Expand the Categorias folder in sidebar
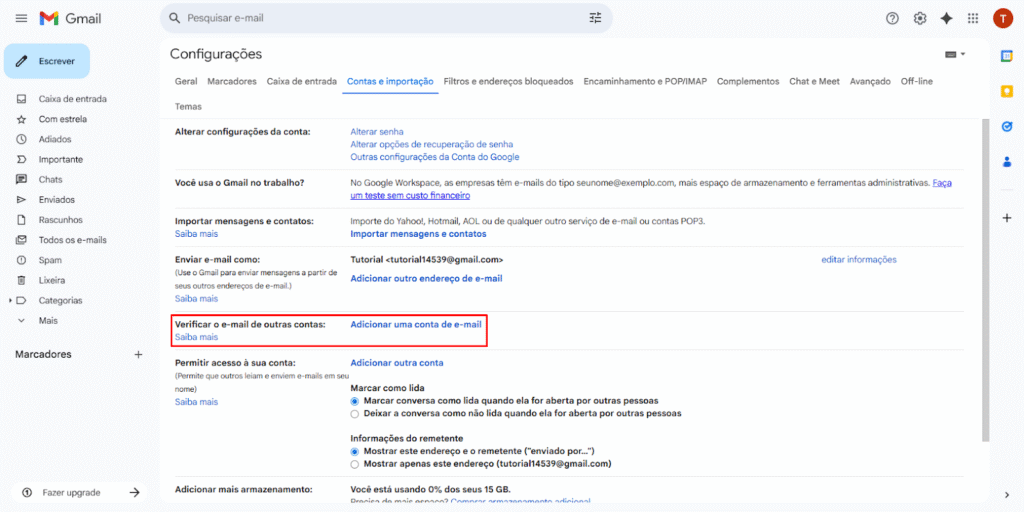The height and width of the screenshot is (512, 1024). click(11, 300)
